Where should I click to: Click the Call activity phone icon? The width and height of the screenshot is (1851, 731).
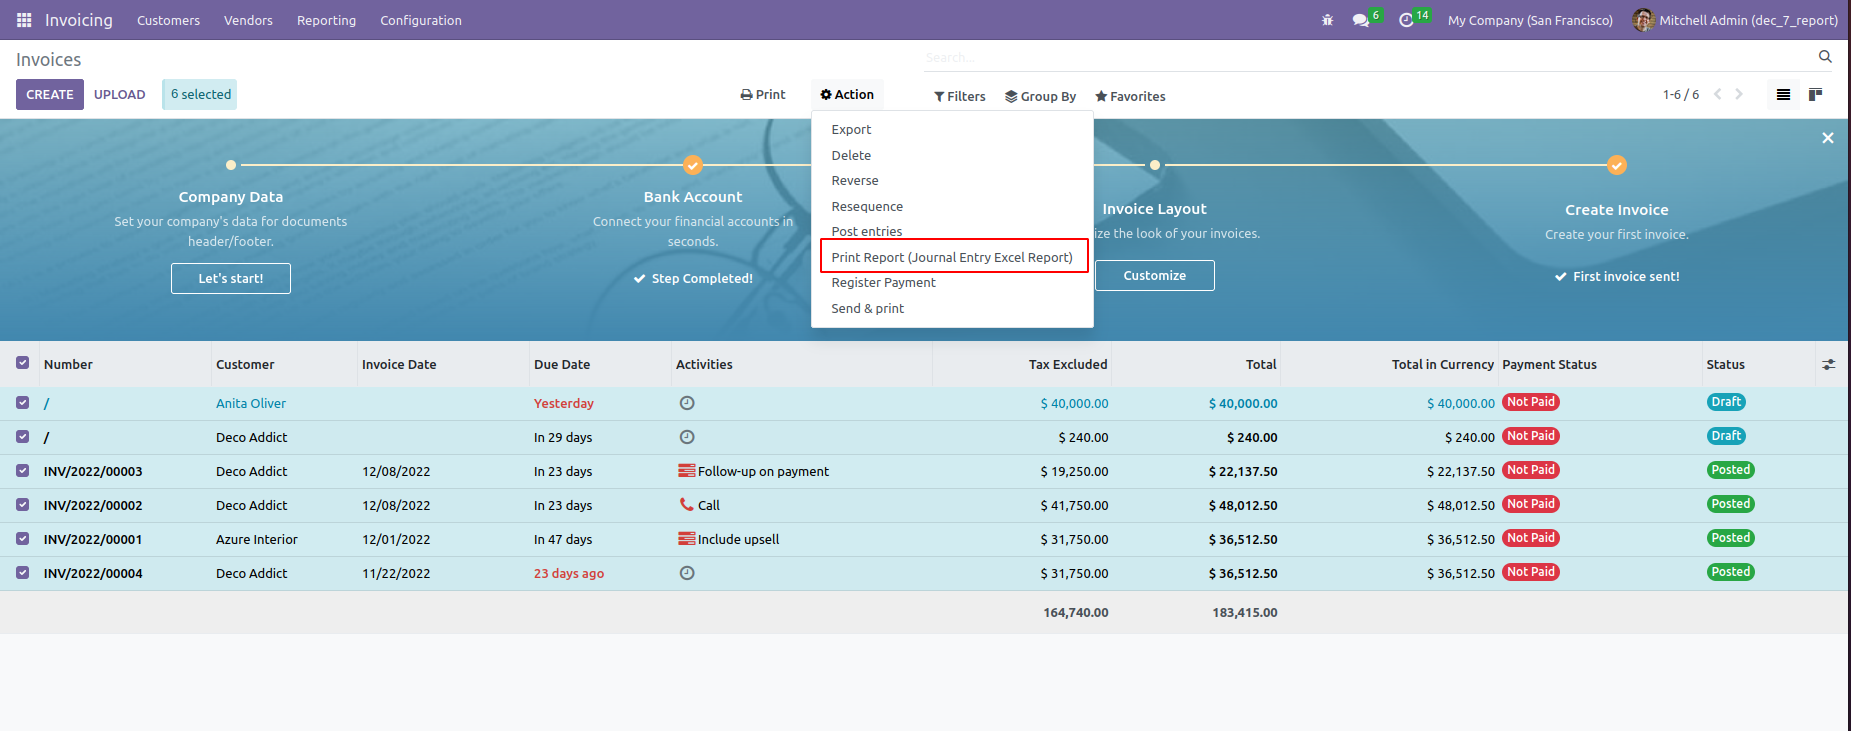pyautogui.click(x=686, y=505)
